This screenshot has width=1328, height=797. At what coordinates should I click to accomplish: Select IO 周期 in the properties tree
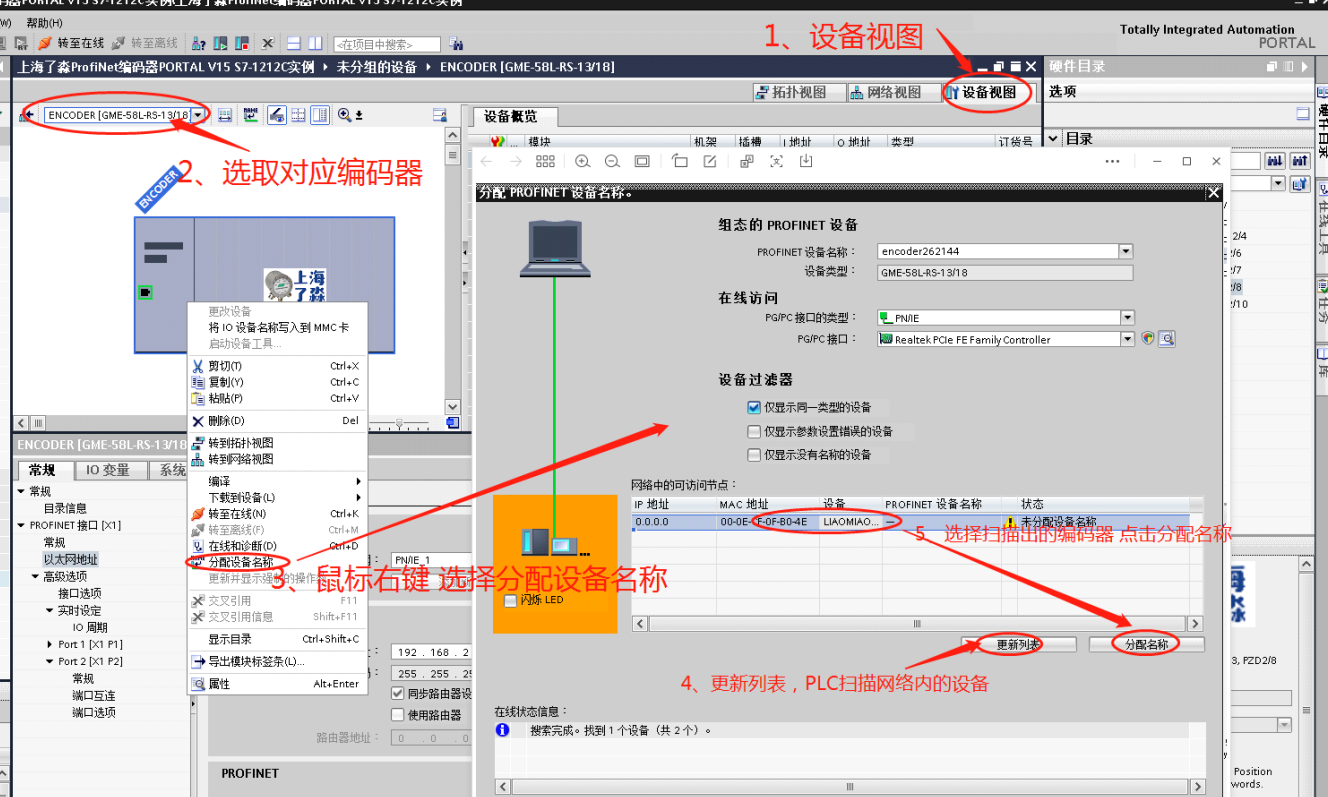pyautogui.click(x=90, y=627)
